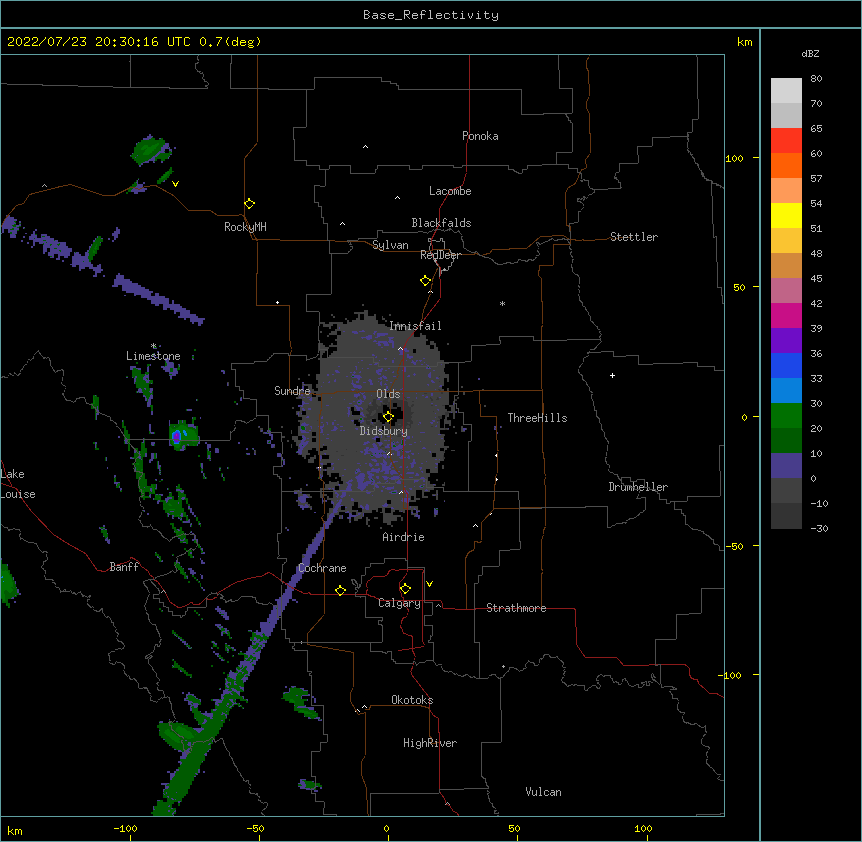Click the Innisfail city label
This screenshot has height=842, width=862.
pos(415,326)
